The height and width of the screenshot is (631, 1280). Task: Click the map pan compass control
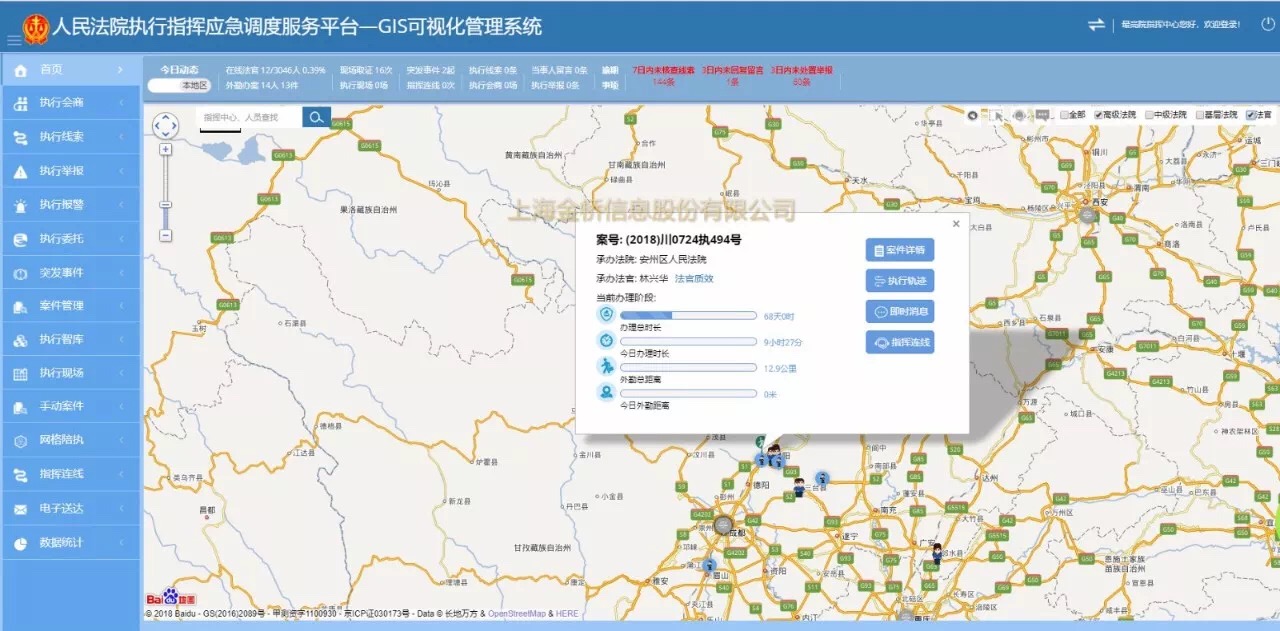tap(165, 126)
